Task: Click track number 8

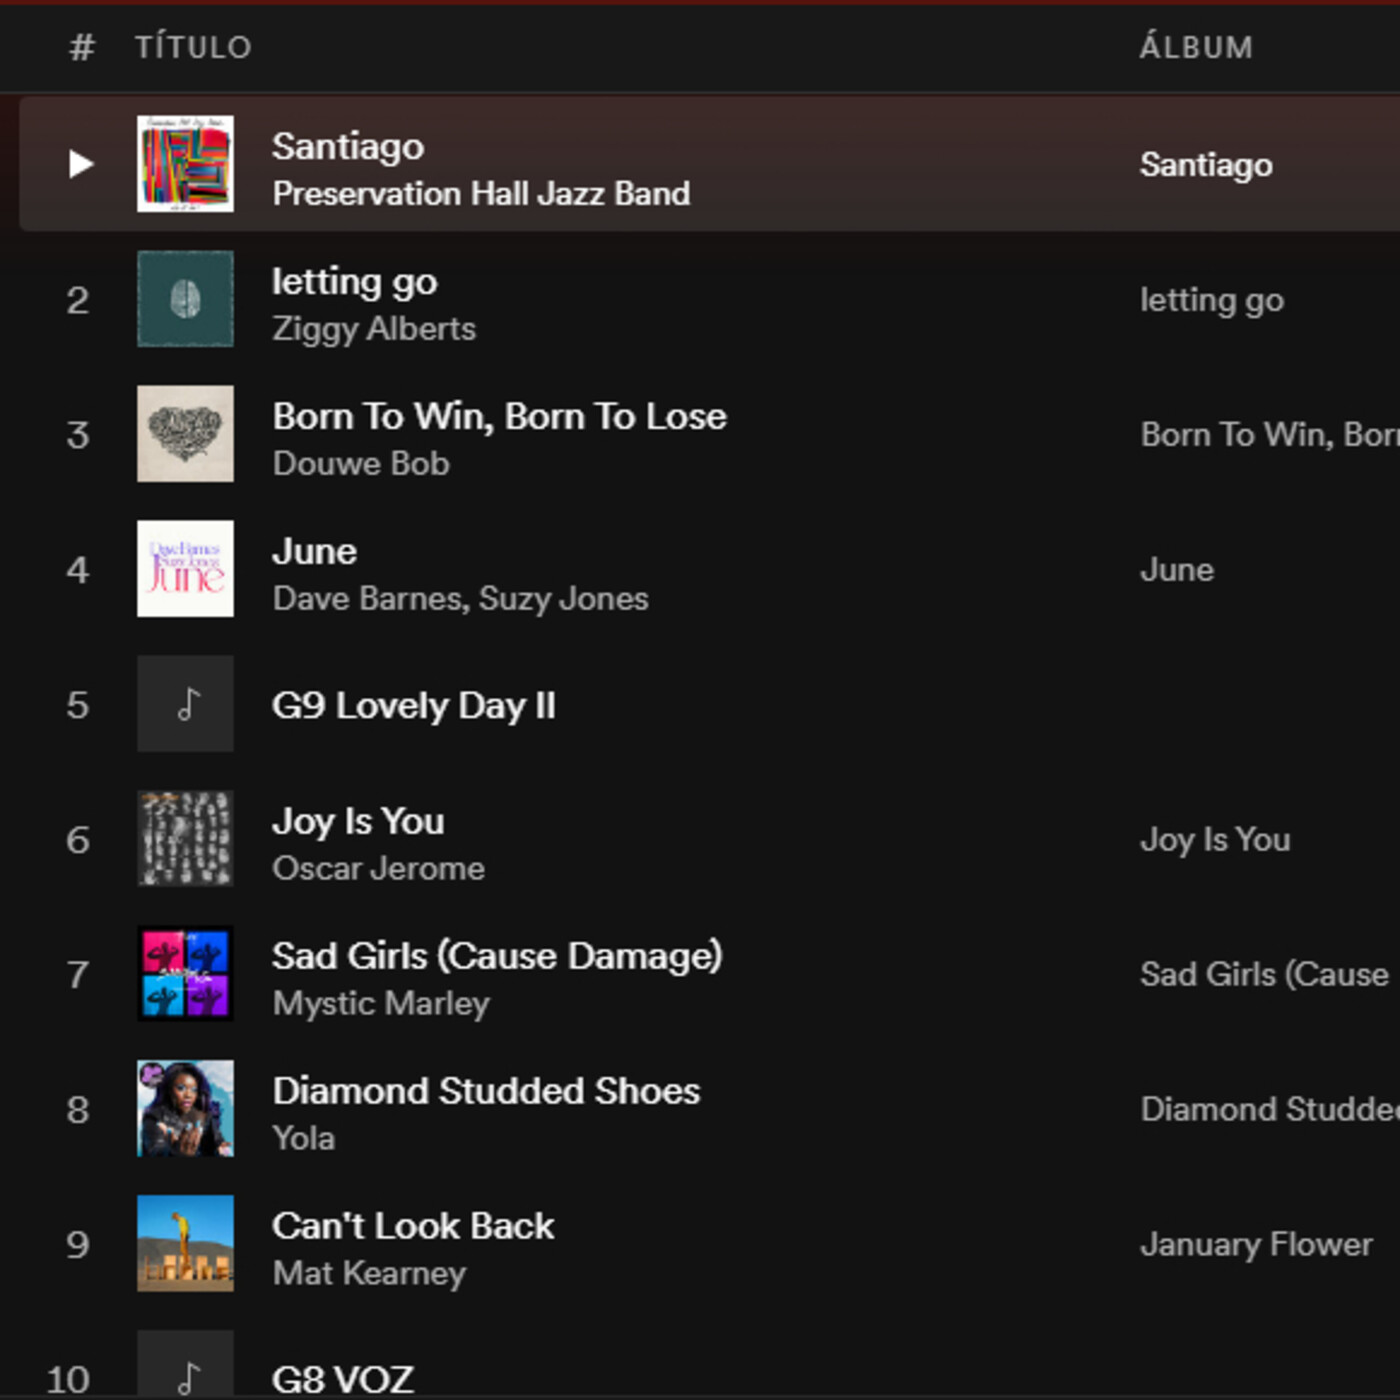Action: 78,1110
